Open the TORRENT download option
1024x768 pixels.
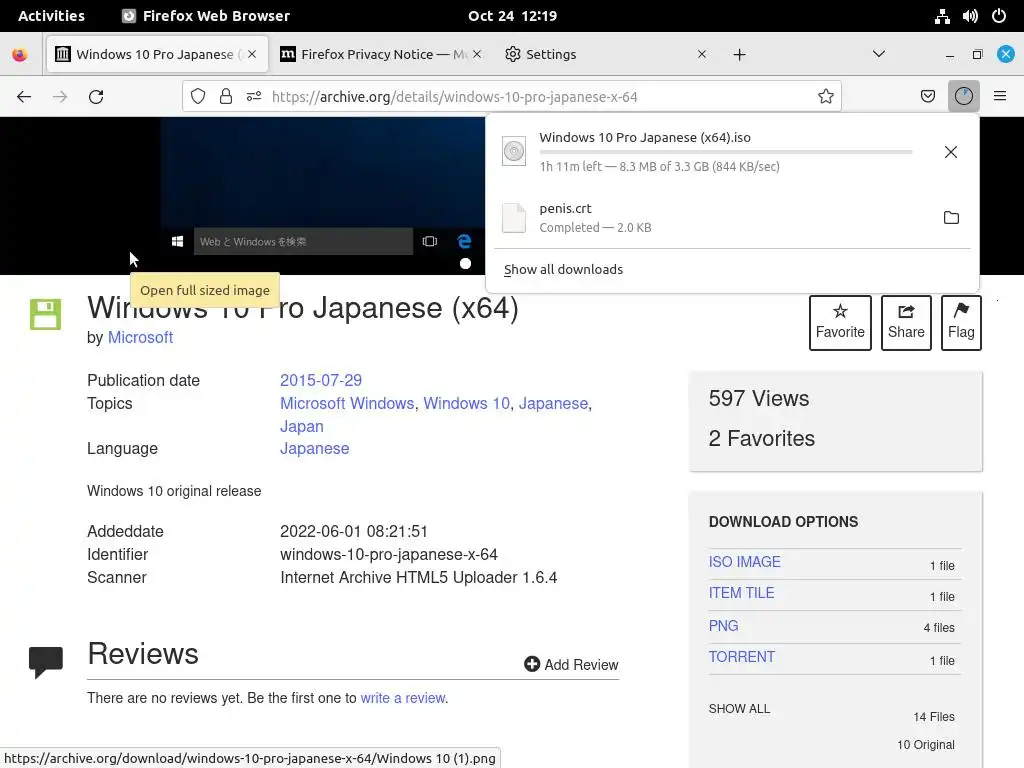coord(742,657)
